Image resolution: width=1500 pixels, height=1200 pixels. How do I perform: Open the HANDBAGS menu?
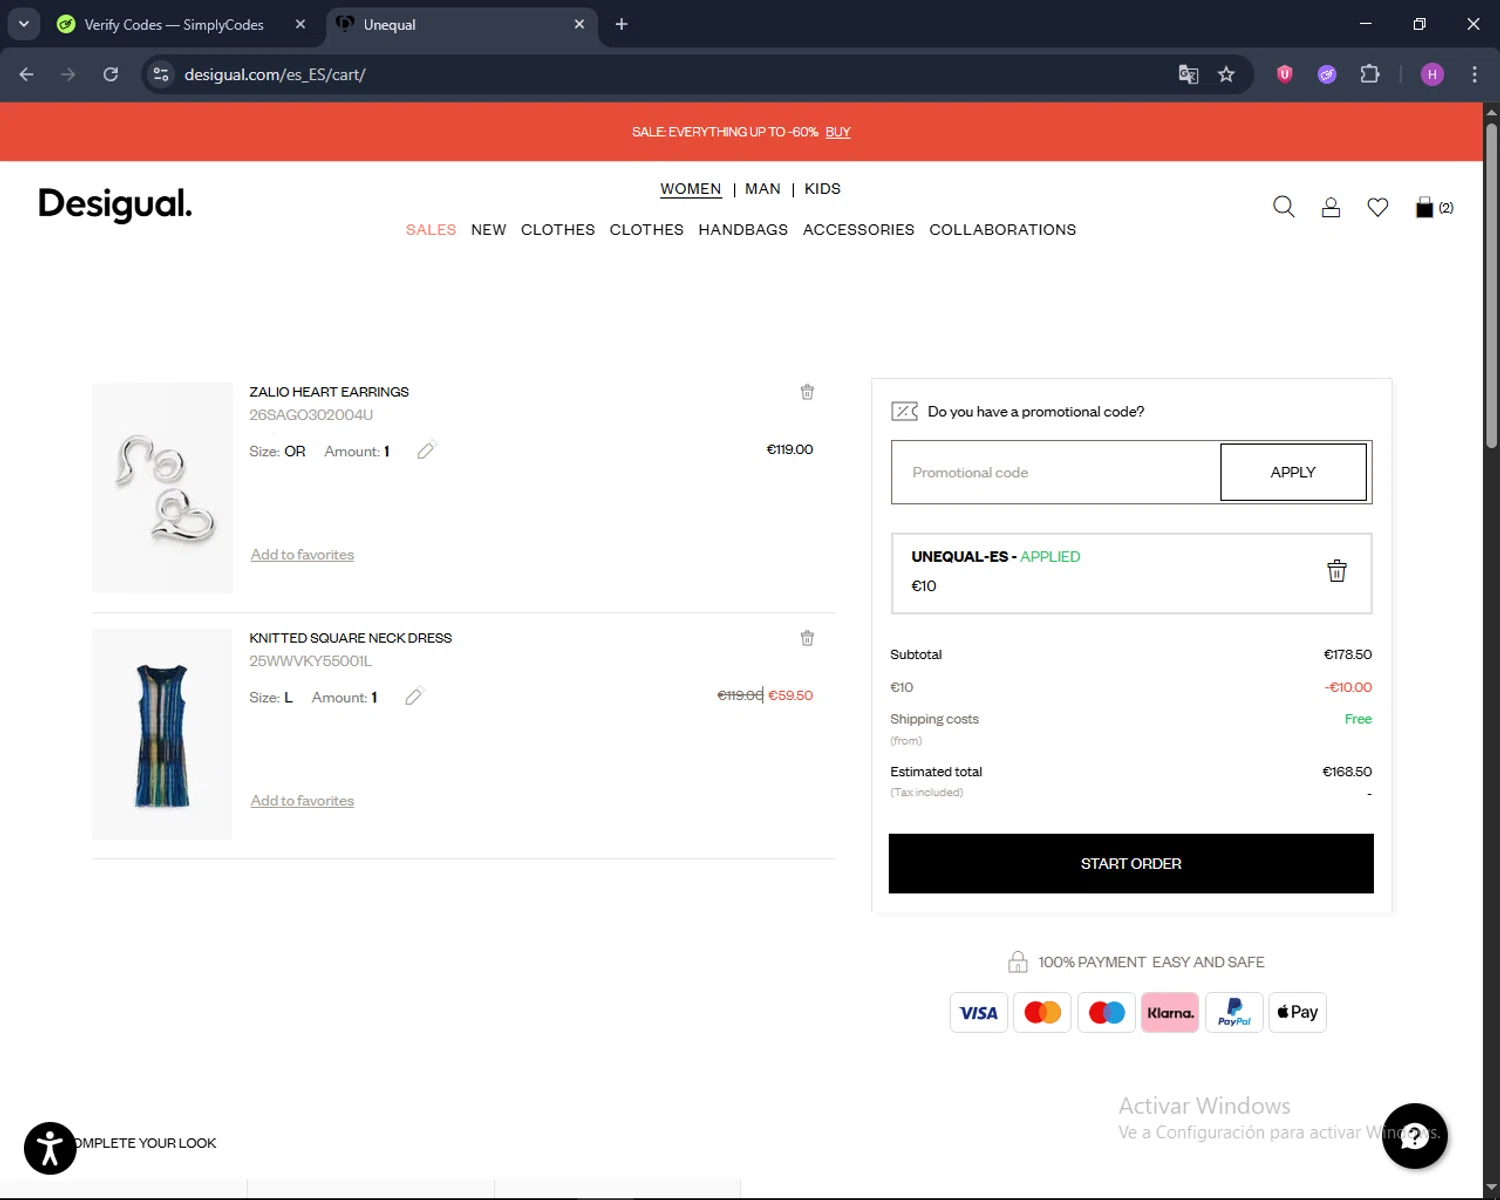tap(743, 230)
